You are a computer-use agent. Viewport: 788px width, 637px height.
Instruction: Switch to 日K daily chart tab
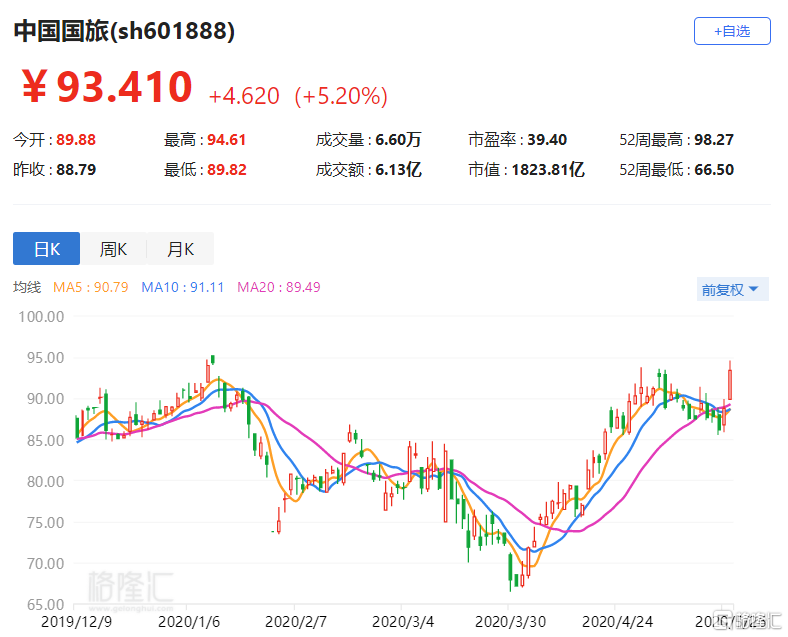46,248
